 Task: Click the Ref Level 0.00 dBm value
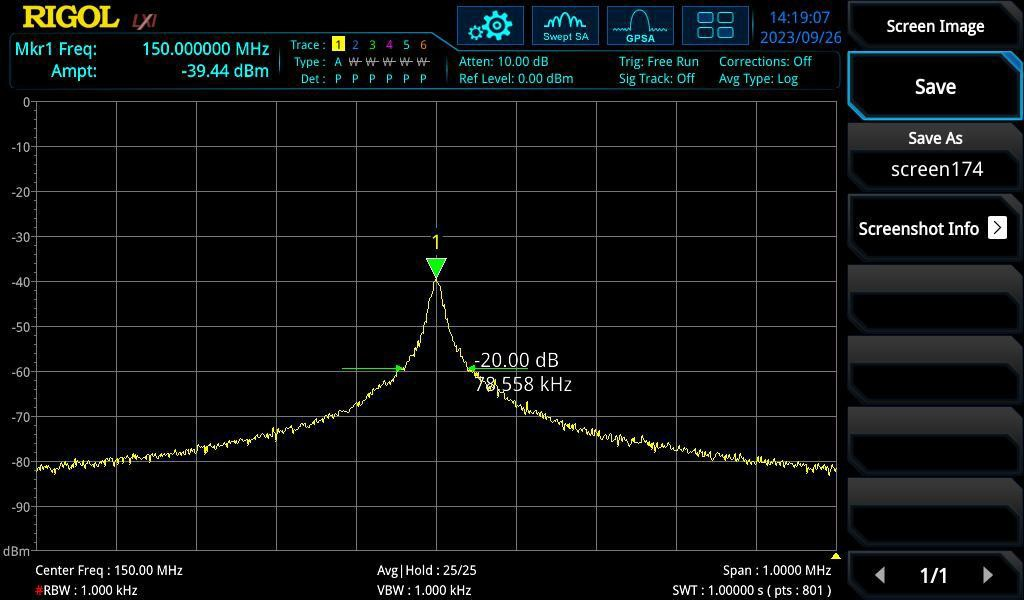coord(516,78)
